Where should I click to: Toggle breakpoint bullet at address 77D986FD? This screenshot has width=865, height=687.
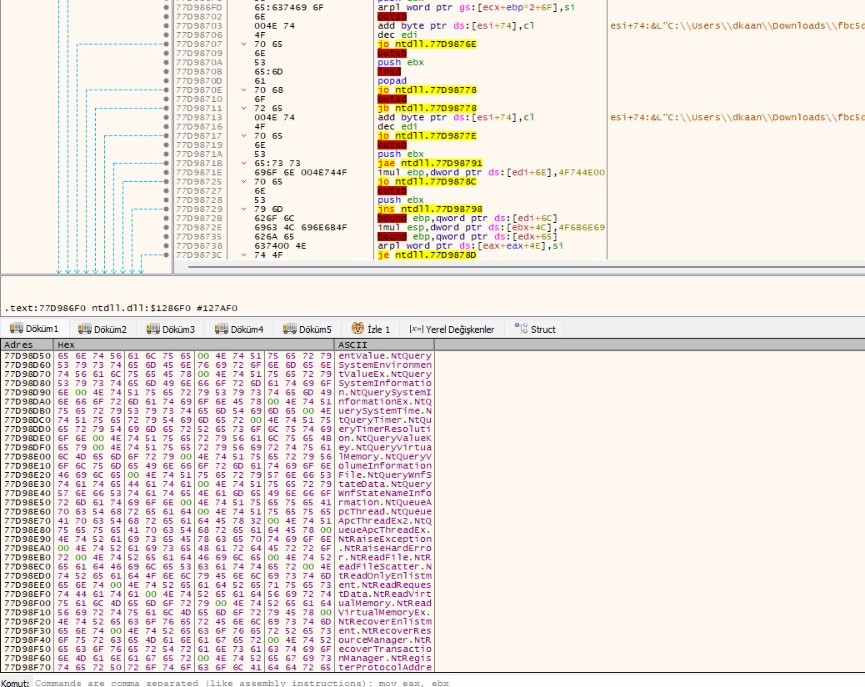tap(167, 8)
